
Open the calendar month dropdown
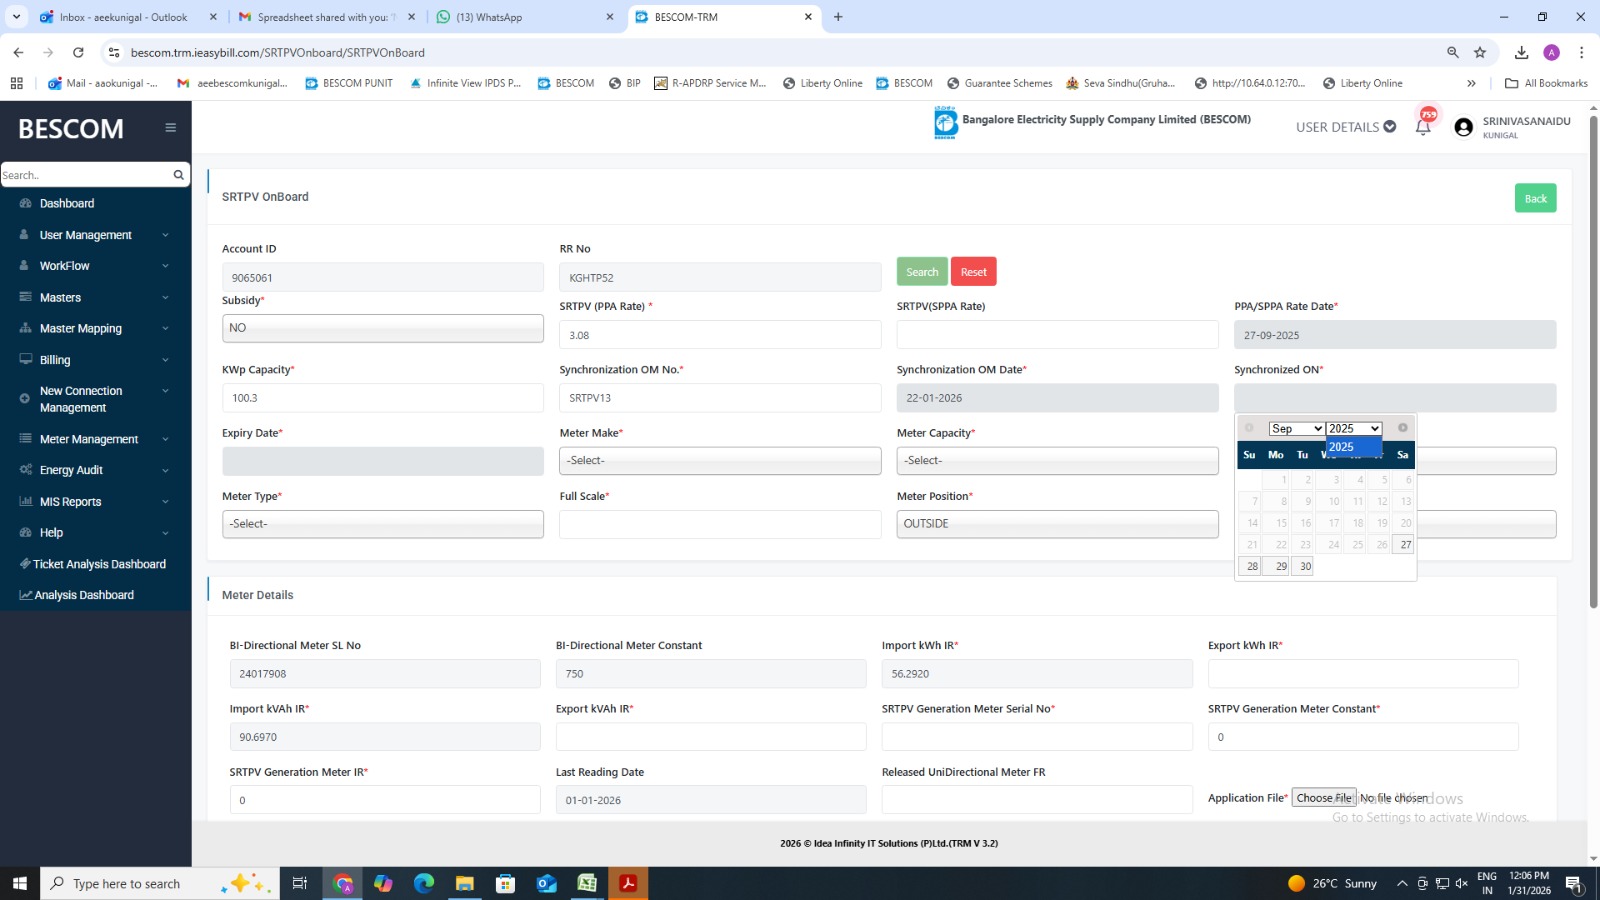[x=1296, y=429]
